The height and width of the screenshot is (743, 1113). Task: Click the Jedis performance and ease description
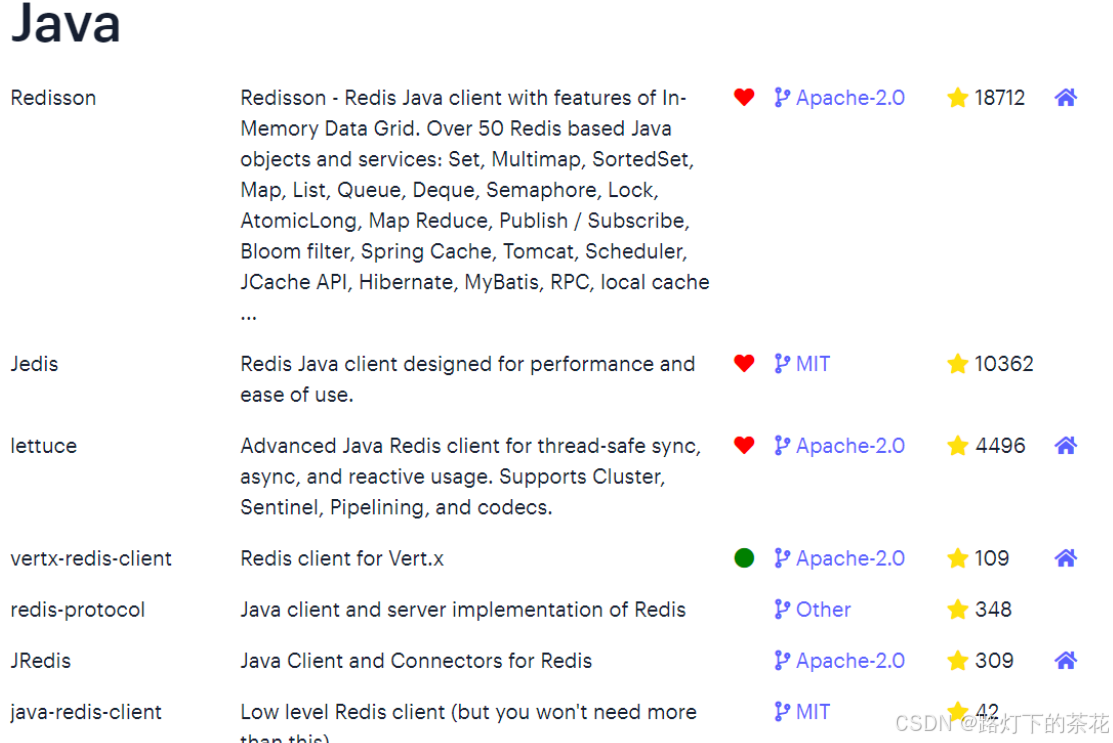pyautogui.click(x=467, y=379)
